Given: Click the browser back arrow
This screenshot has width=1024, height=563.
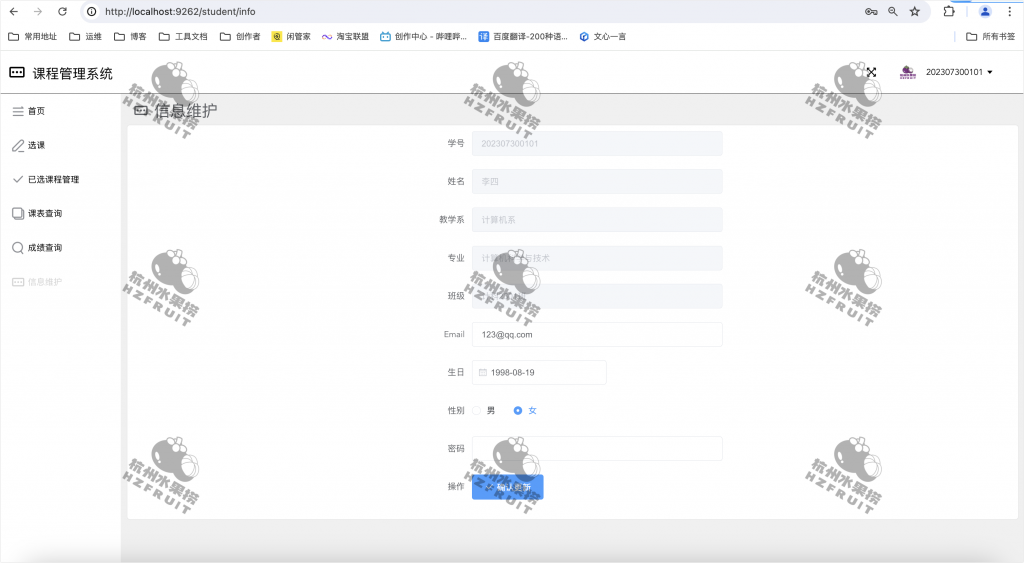Looking at the screenshot, I should 14,12.
